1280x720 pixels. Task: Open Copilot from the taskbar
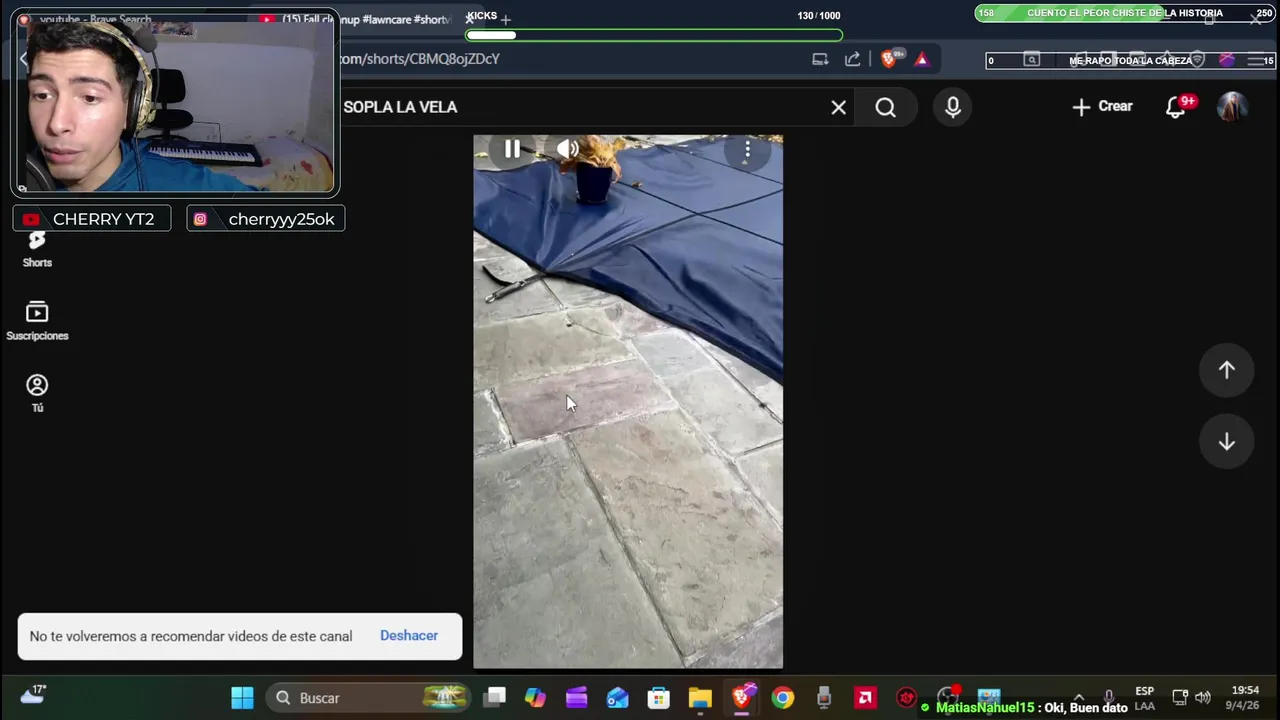(x=535, y=698)
